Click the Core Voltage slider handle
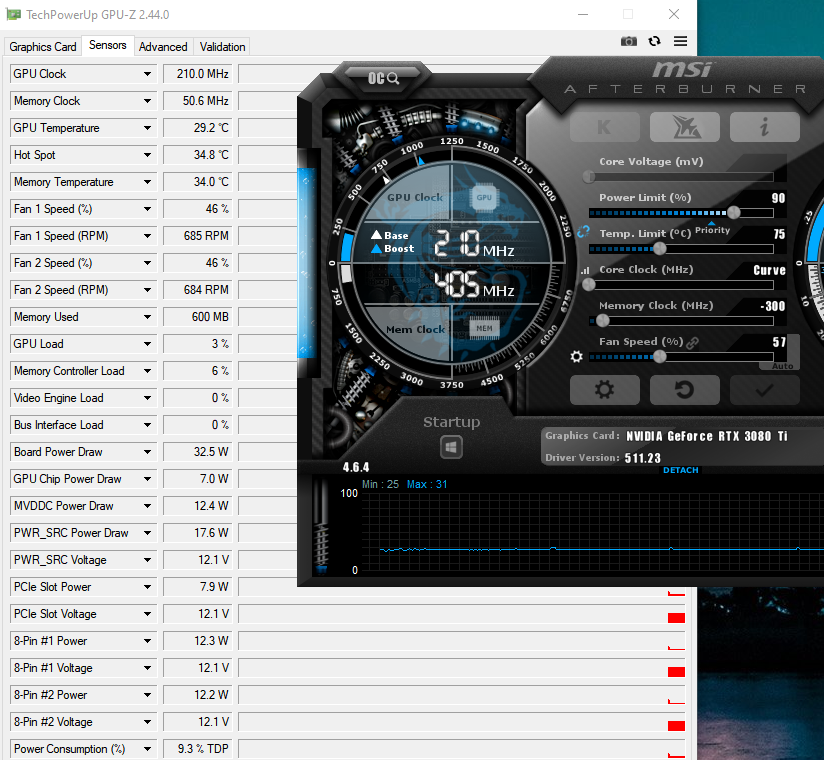The width and height of the screenshot is (824, 760). 589,177
